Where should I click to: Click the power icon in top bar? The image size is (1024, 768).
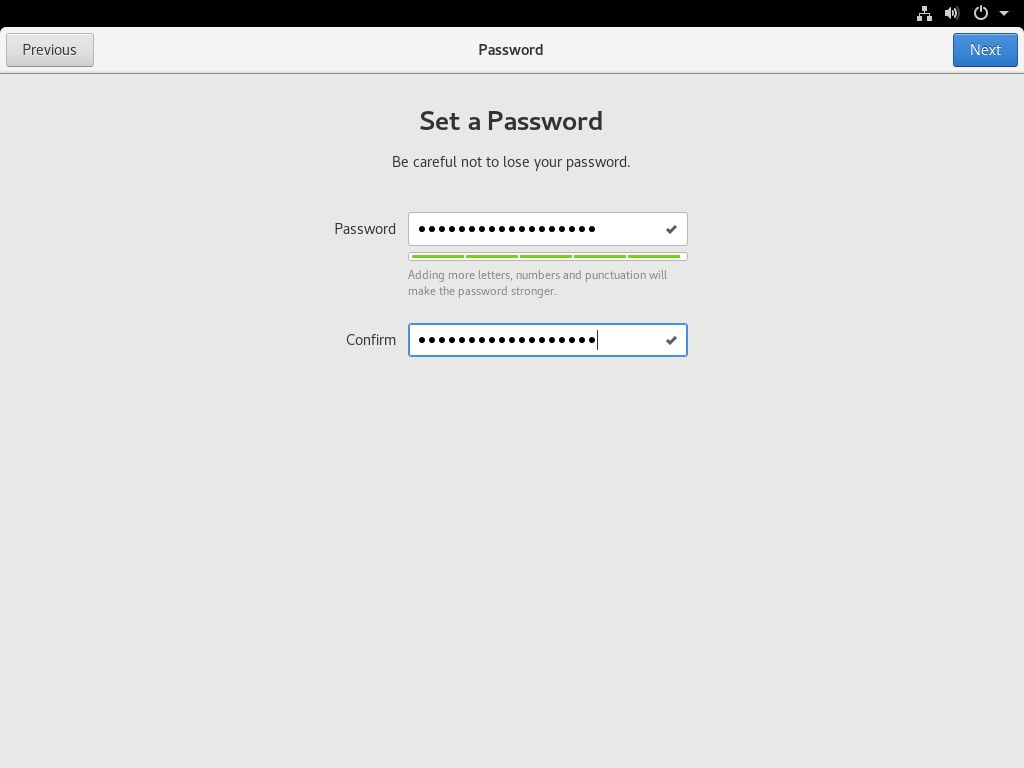click(981, 13)
